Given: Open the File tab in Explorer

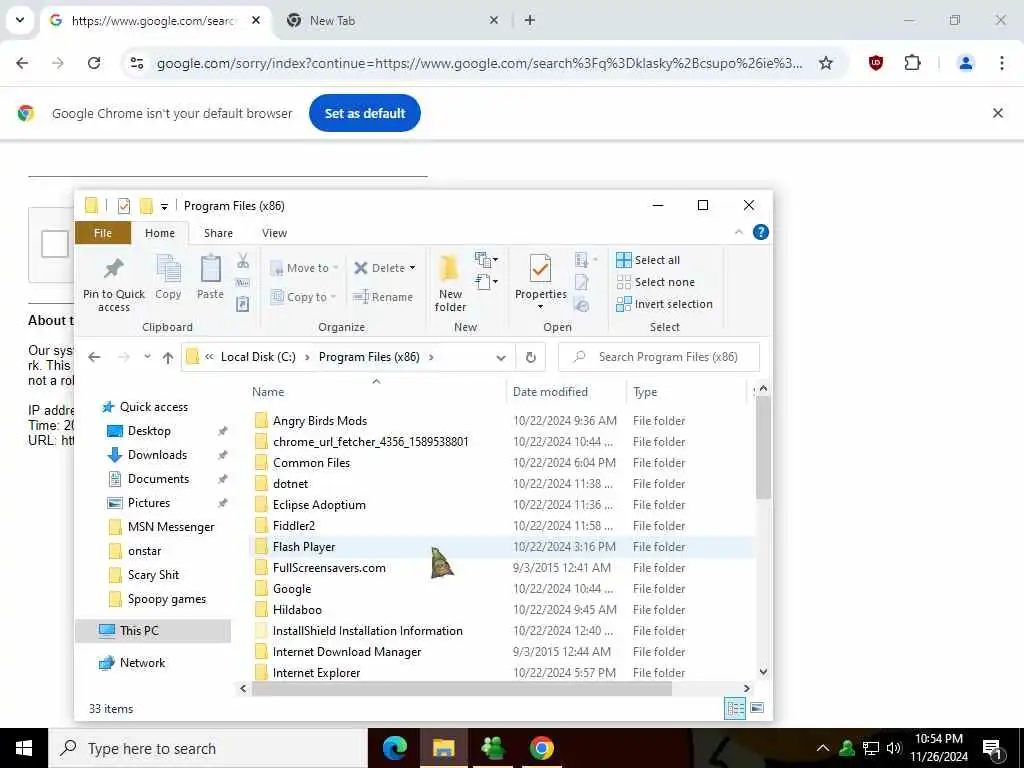Looking at the screenshot, I should 103,233.
